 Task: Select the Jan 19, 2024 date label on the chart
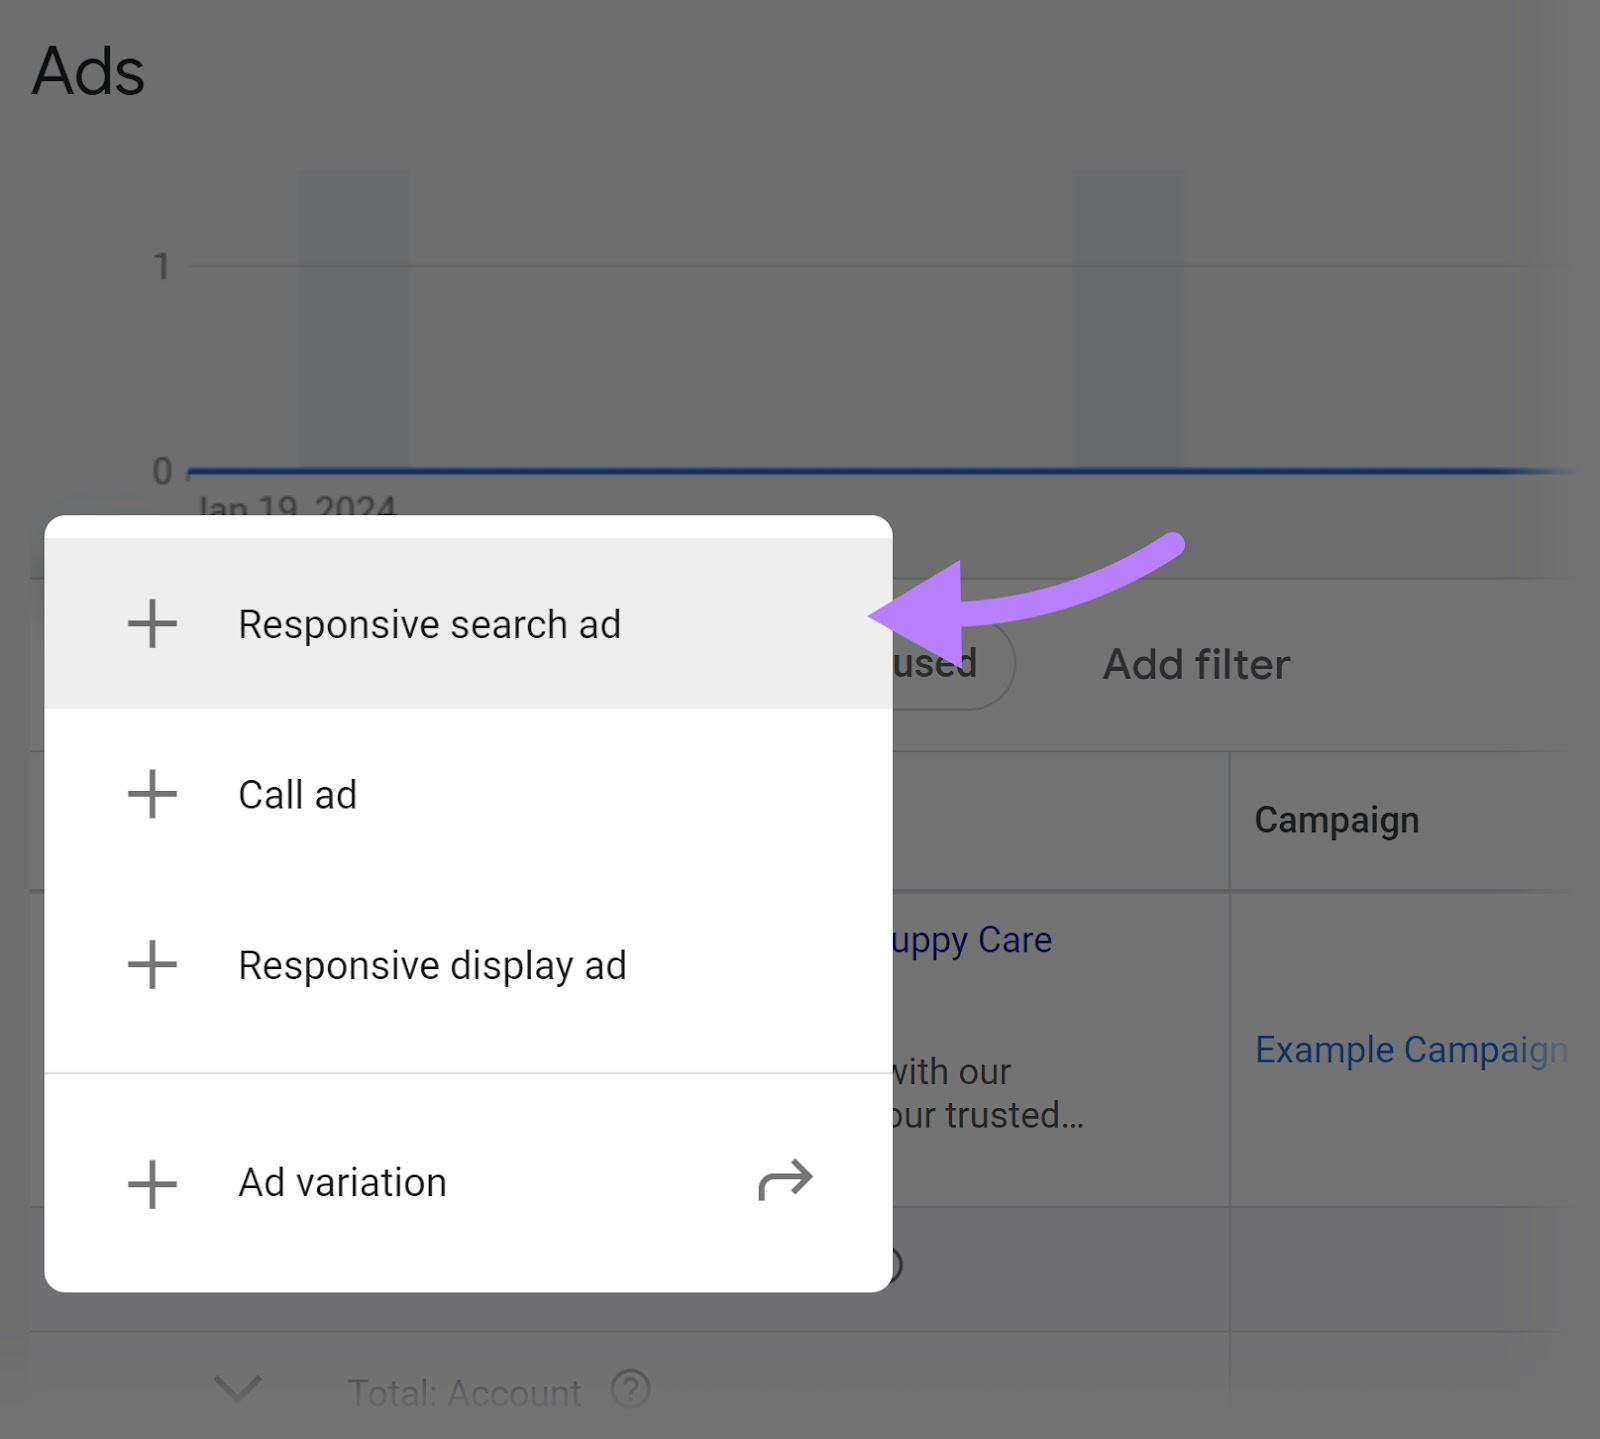(x=296, y=507)
